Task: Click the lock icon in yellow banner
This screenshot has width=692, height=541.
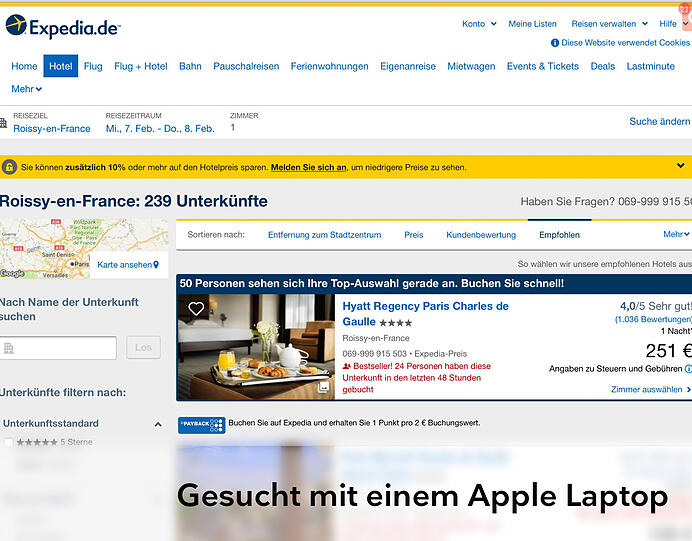Action: (x=9, y=167)
